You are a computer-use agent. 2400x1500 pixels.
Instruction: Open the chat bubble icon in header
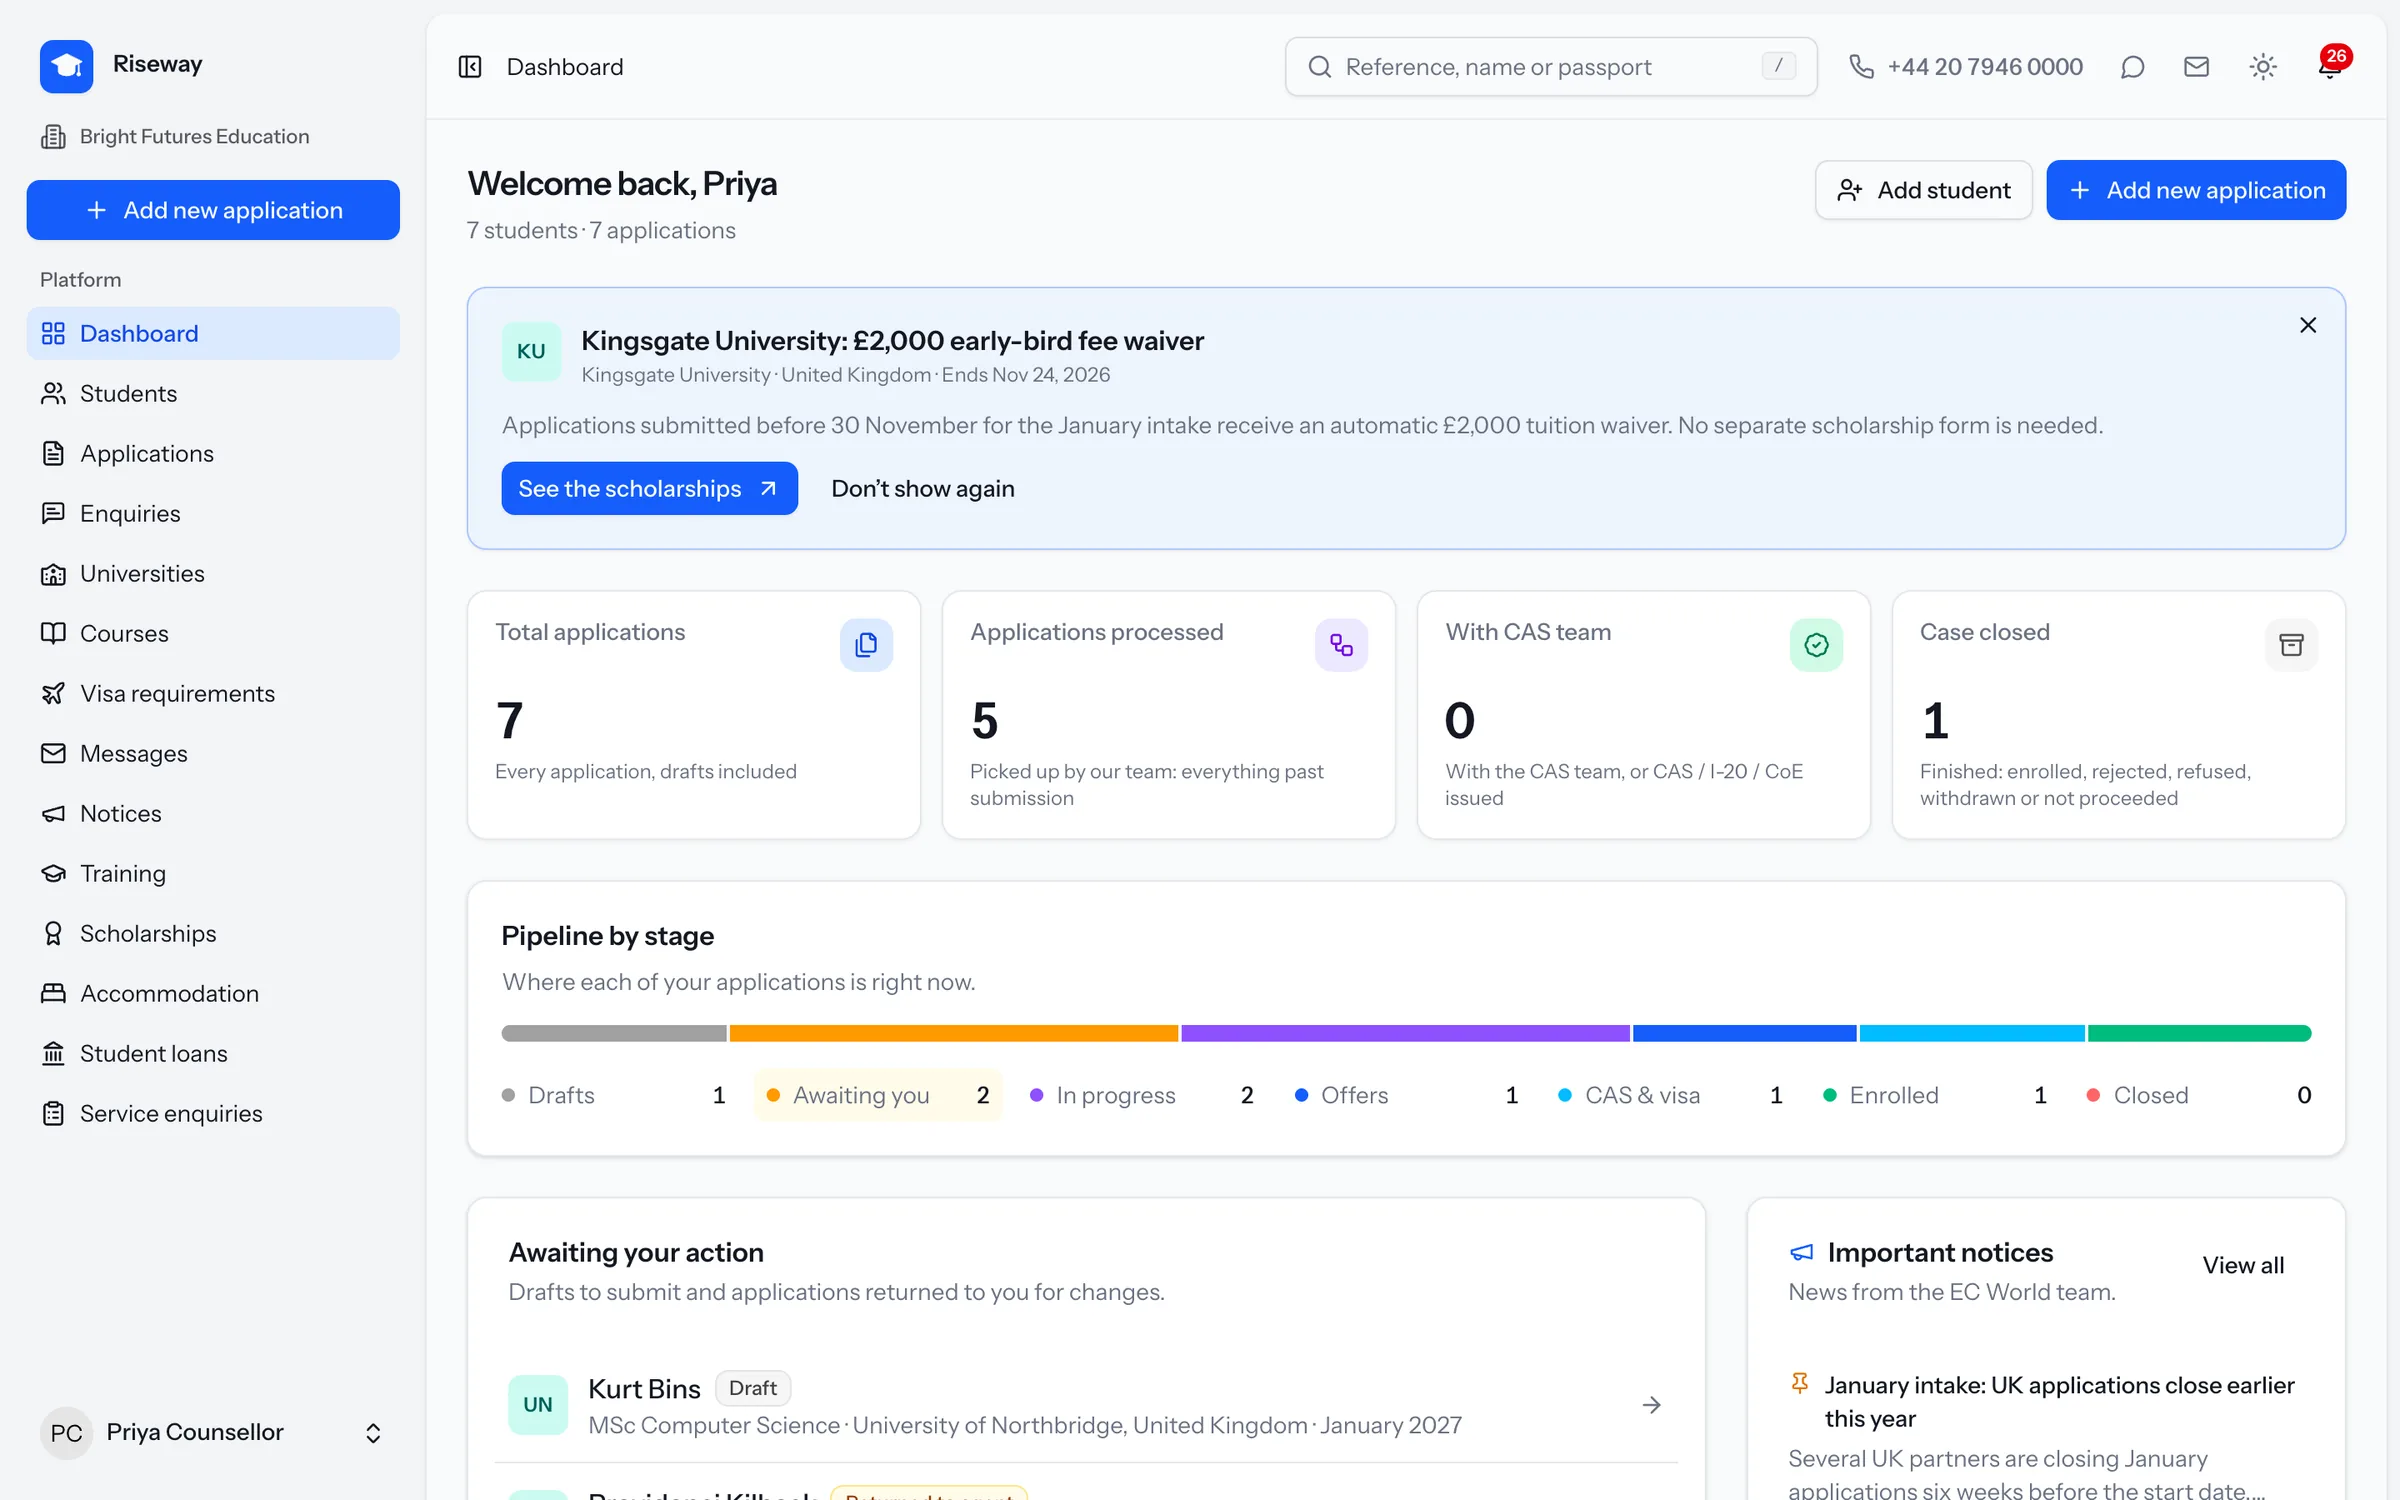click(x=2132, y=67)
